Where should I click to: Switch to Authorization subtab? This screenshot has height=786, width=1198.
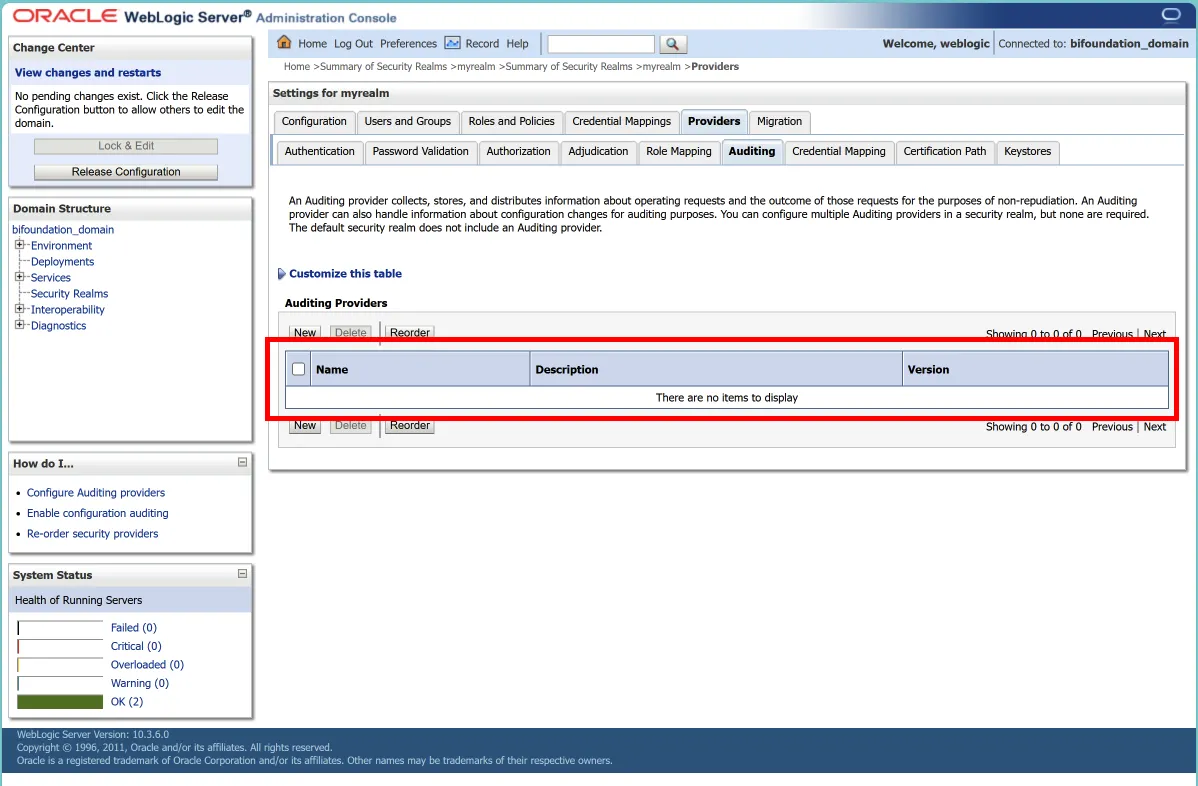click(518, 152)
